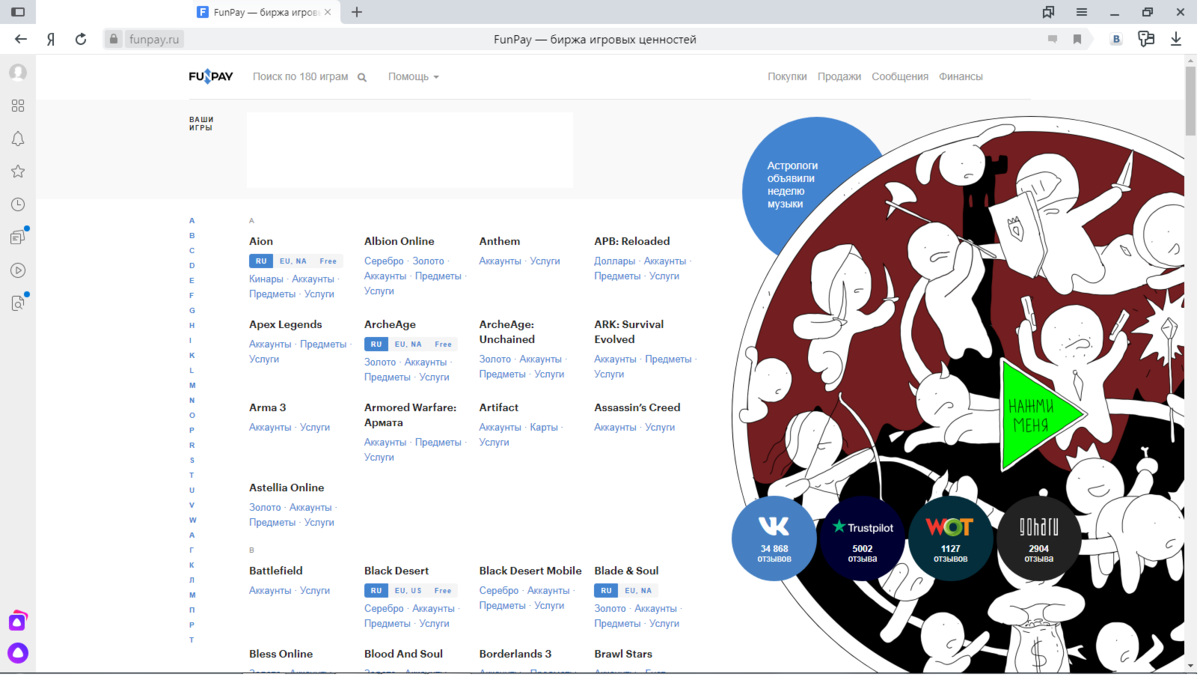
Task: Open WOT reviews circle badge
Action: click(950, 538)
